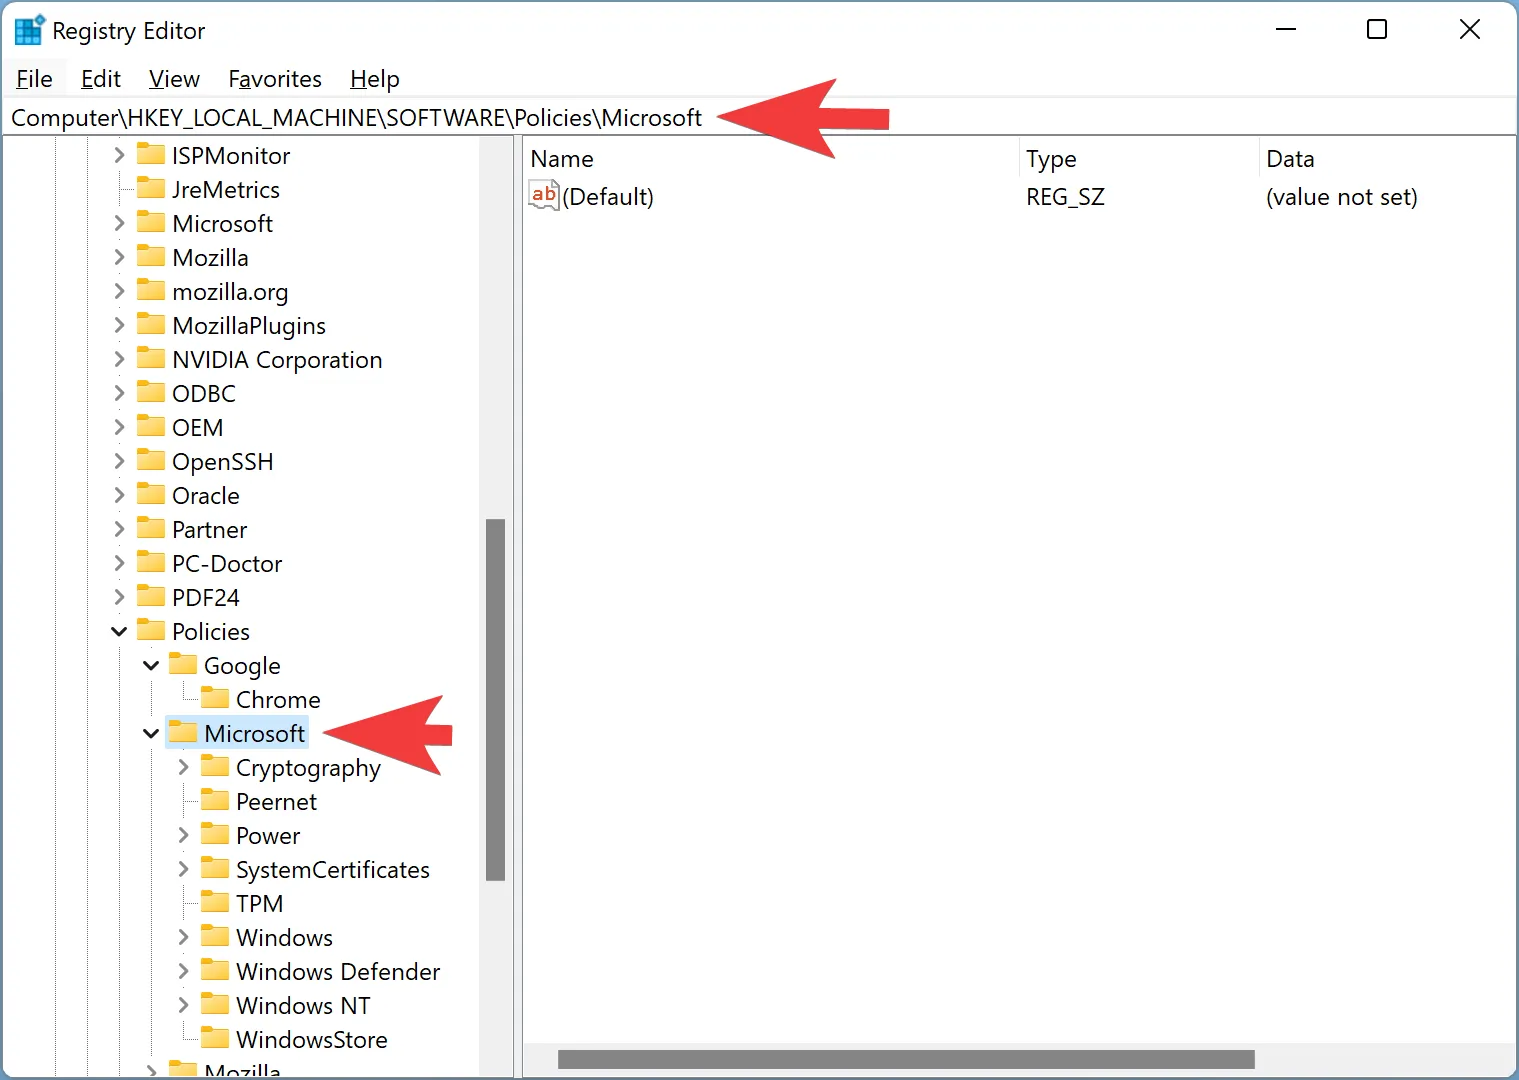Click the Name column header
Image resolution: width=1519 pixels, height=1080 pixels.
click(x=562, y=158)
